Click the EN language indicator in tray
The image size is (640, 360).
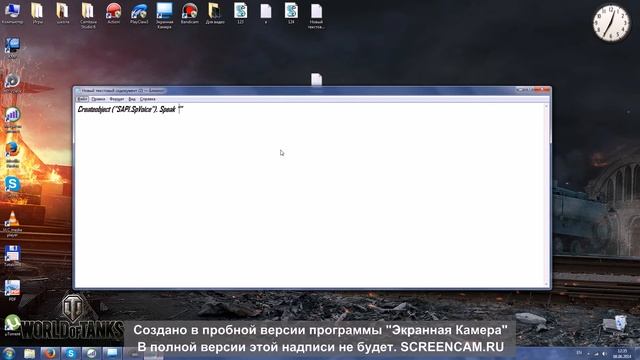coord(579,353)
